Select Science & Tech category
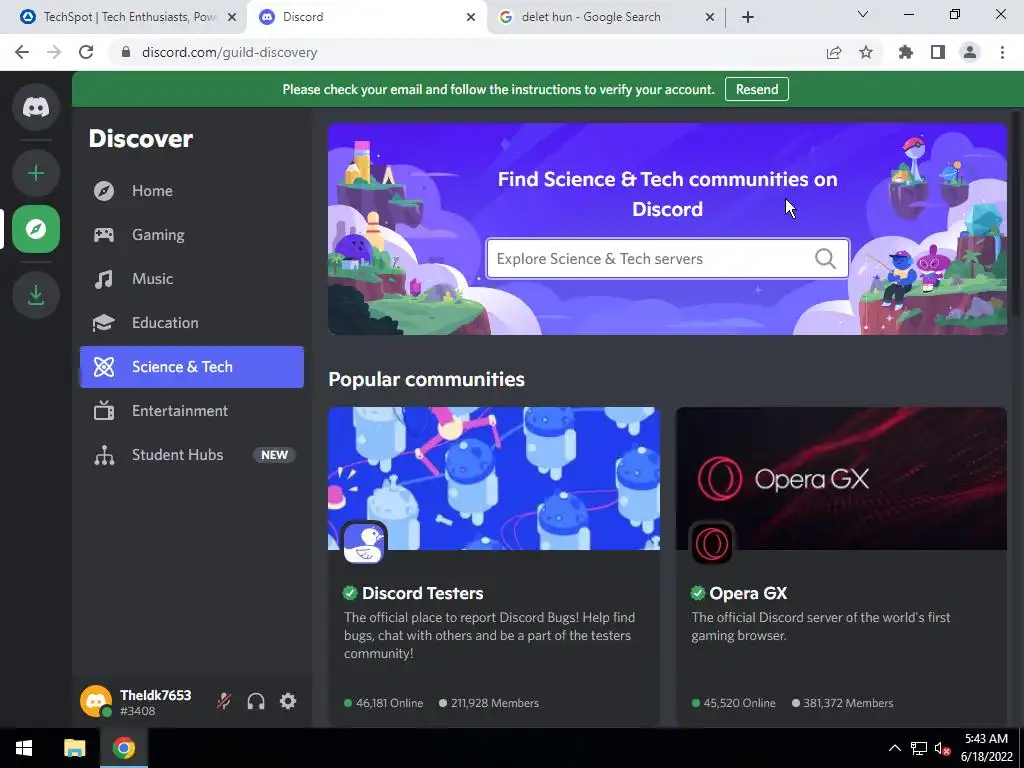The image size is (1024, 768). [x=192, y=367]
